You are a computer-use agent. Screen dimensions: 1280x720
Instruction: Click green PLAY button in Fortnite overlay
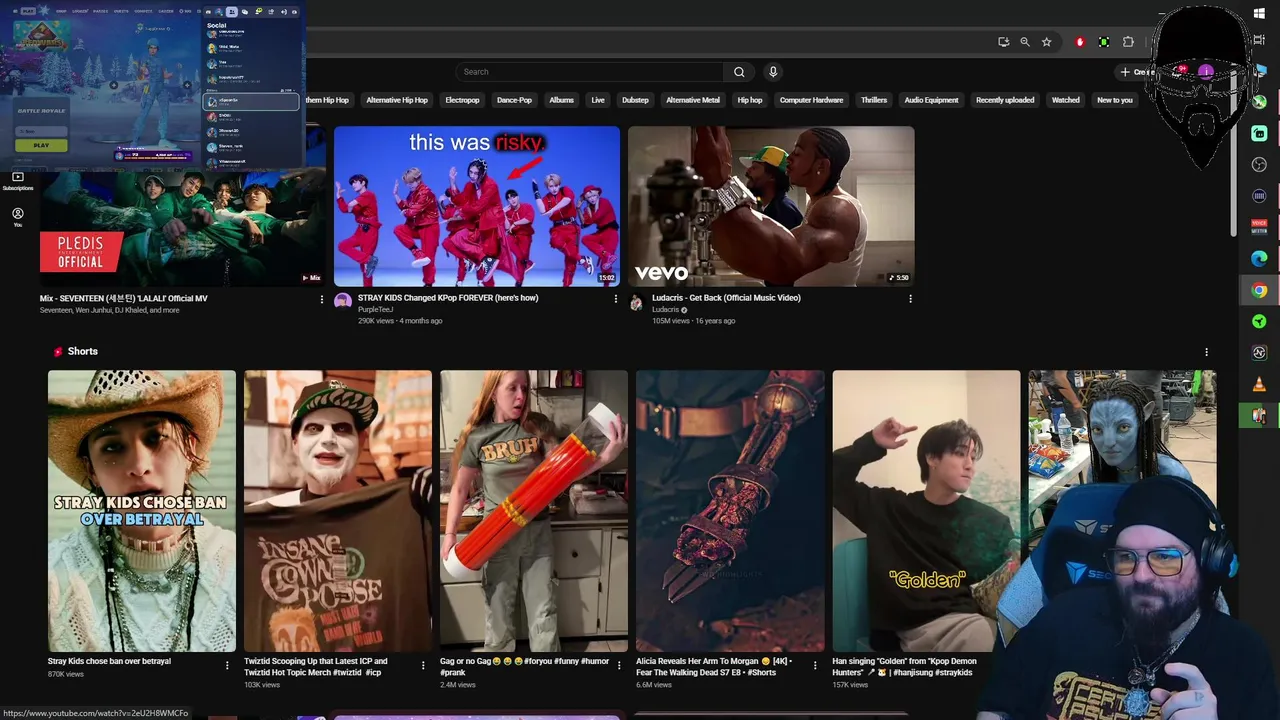coord(41,145)
